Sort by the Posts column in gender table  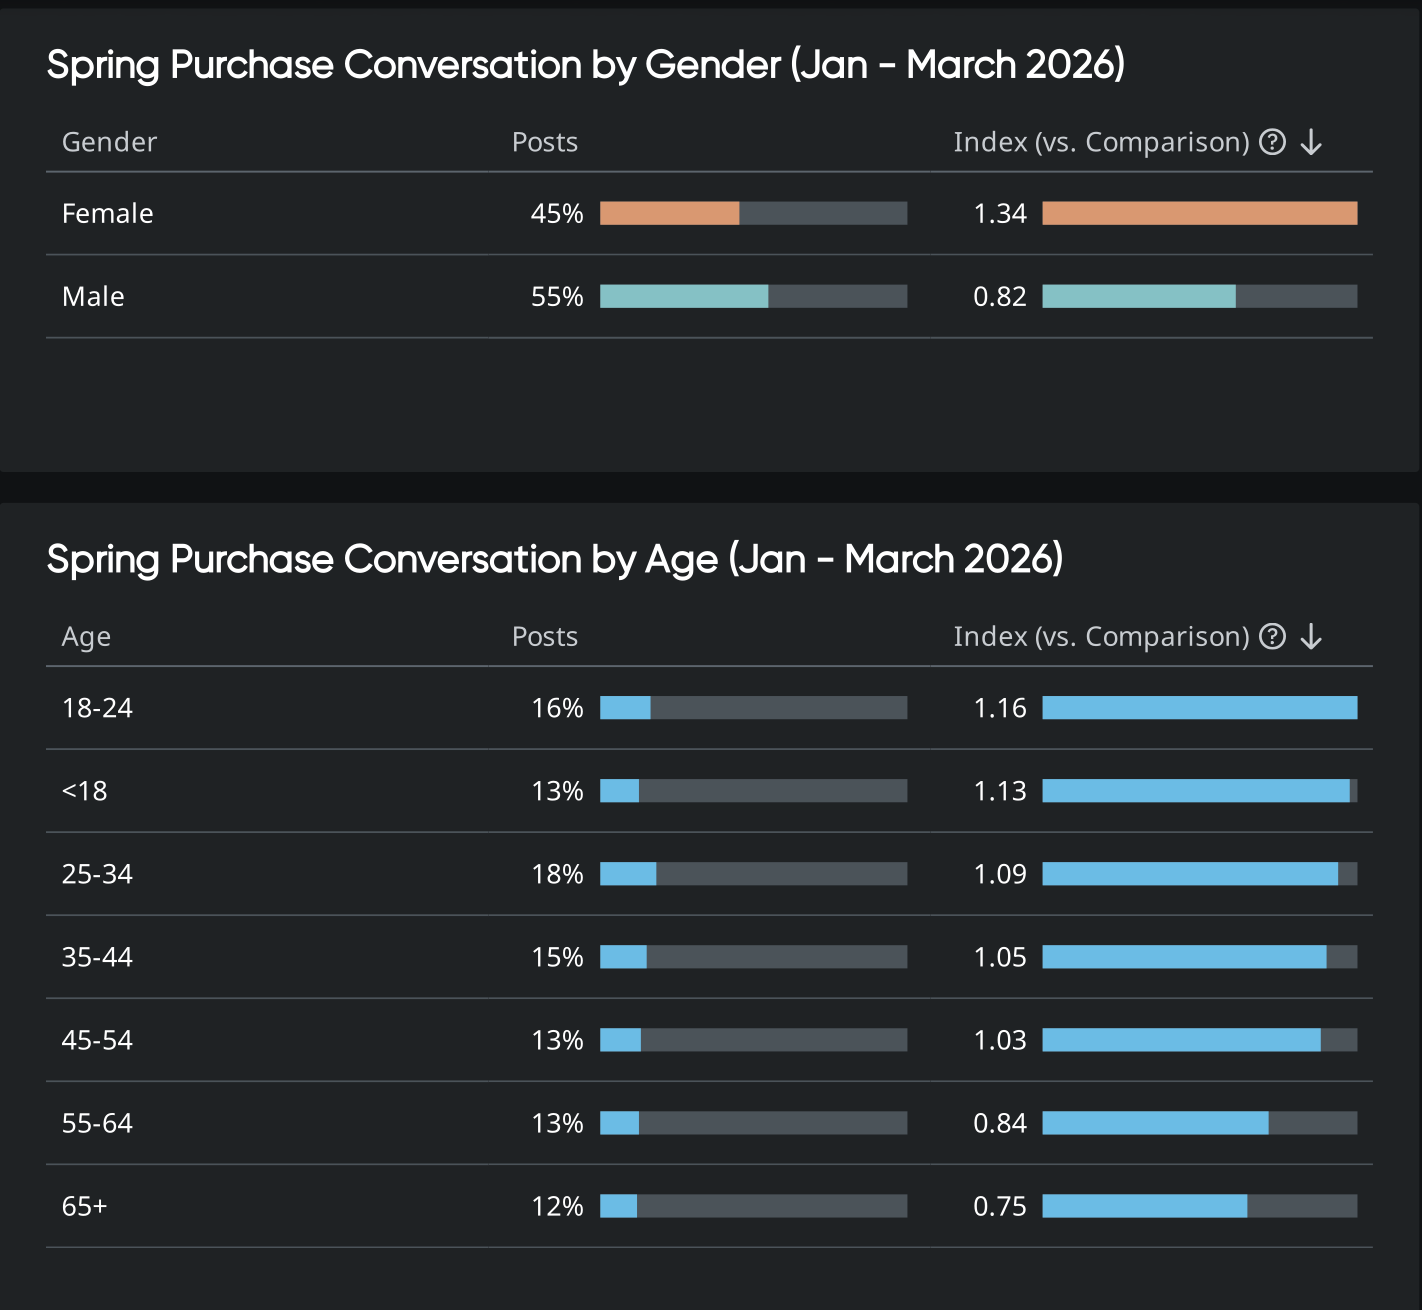coord(545,142)
